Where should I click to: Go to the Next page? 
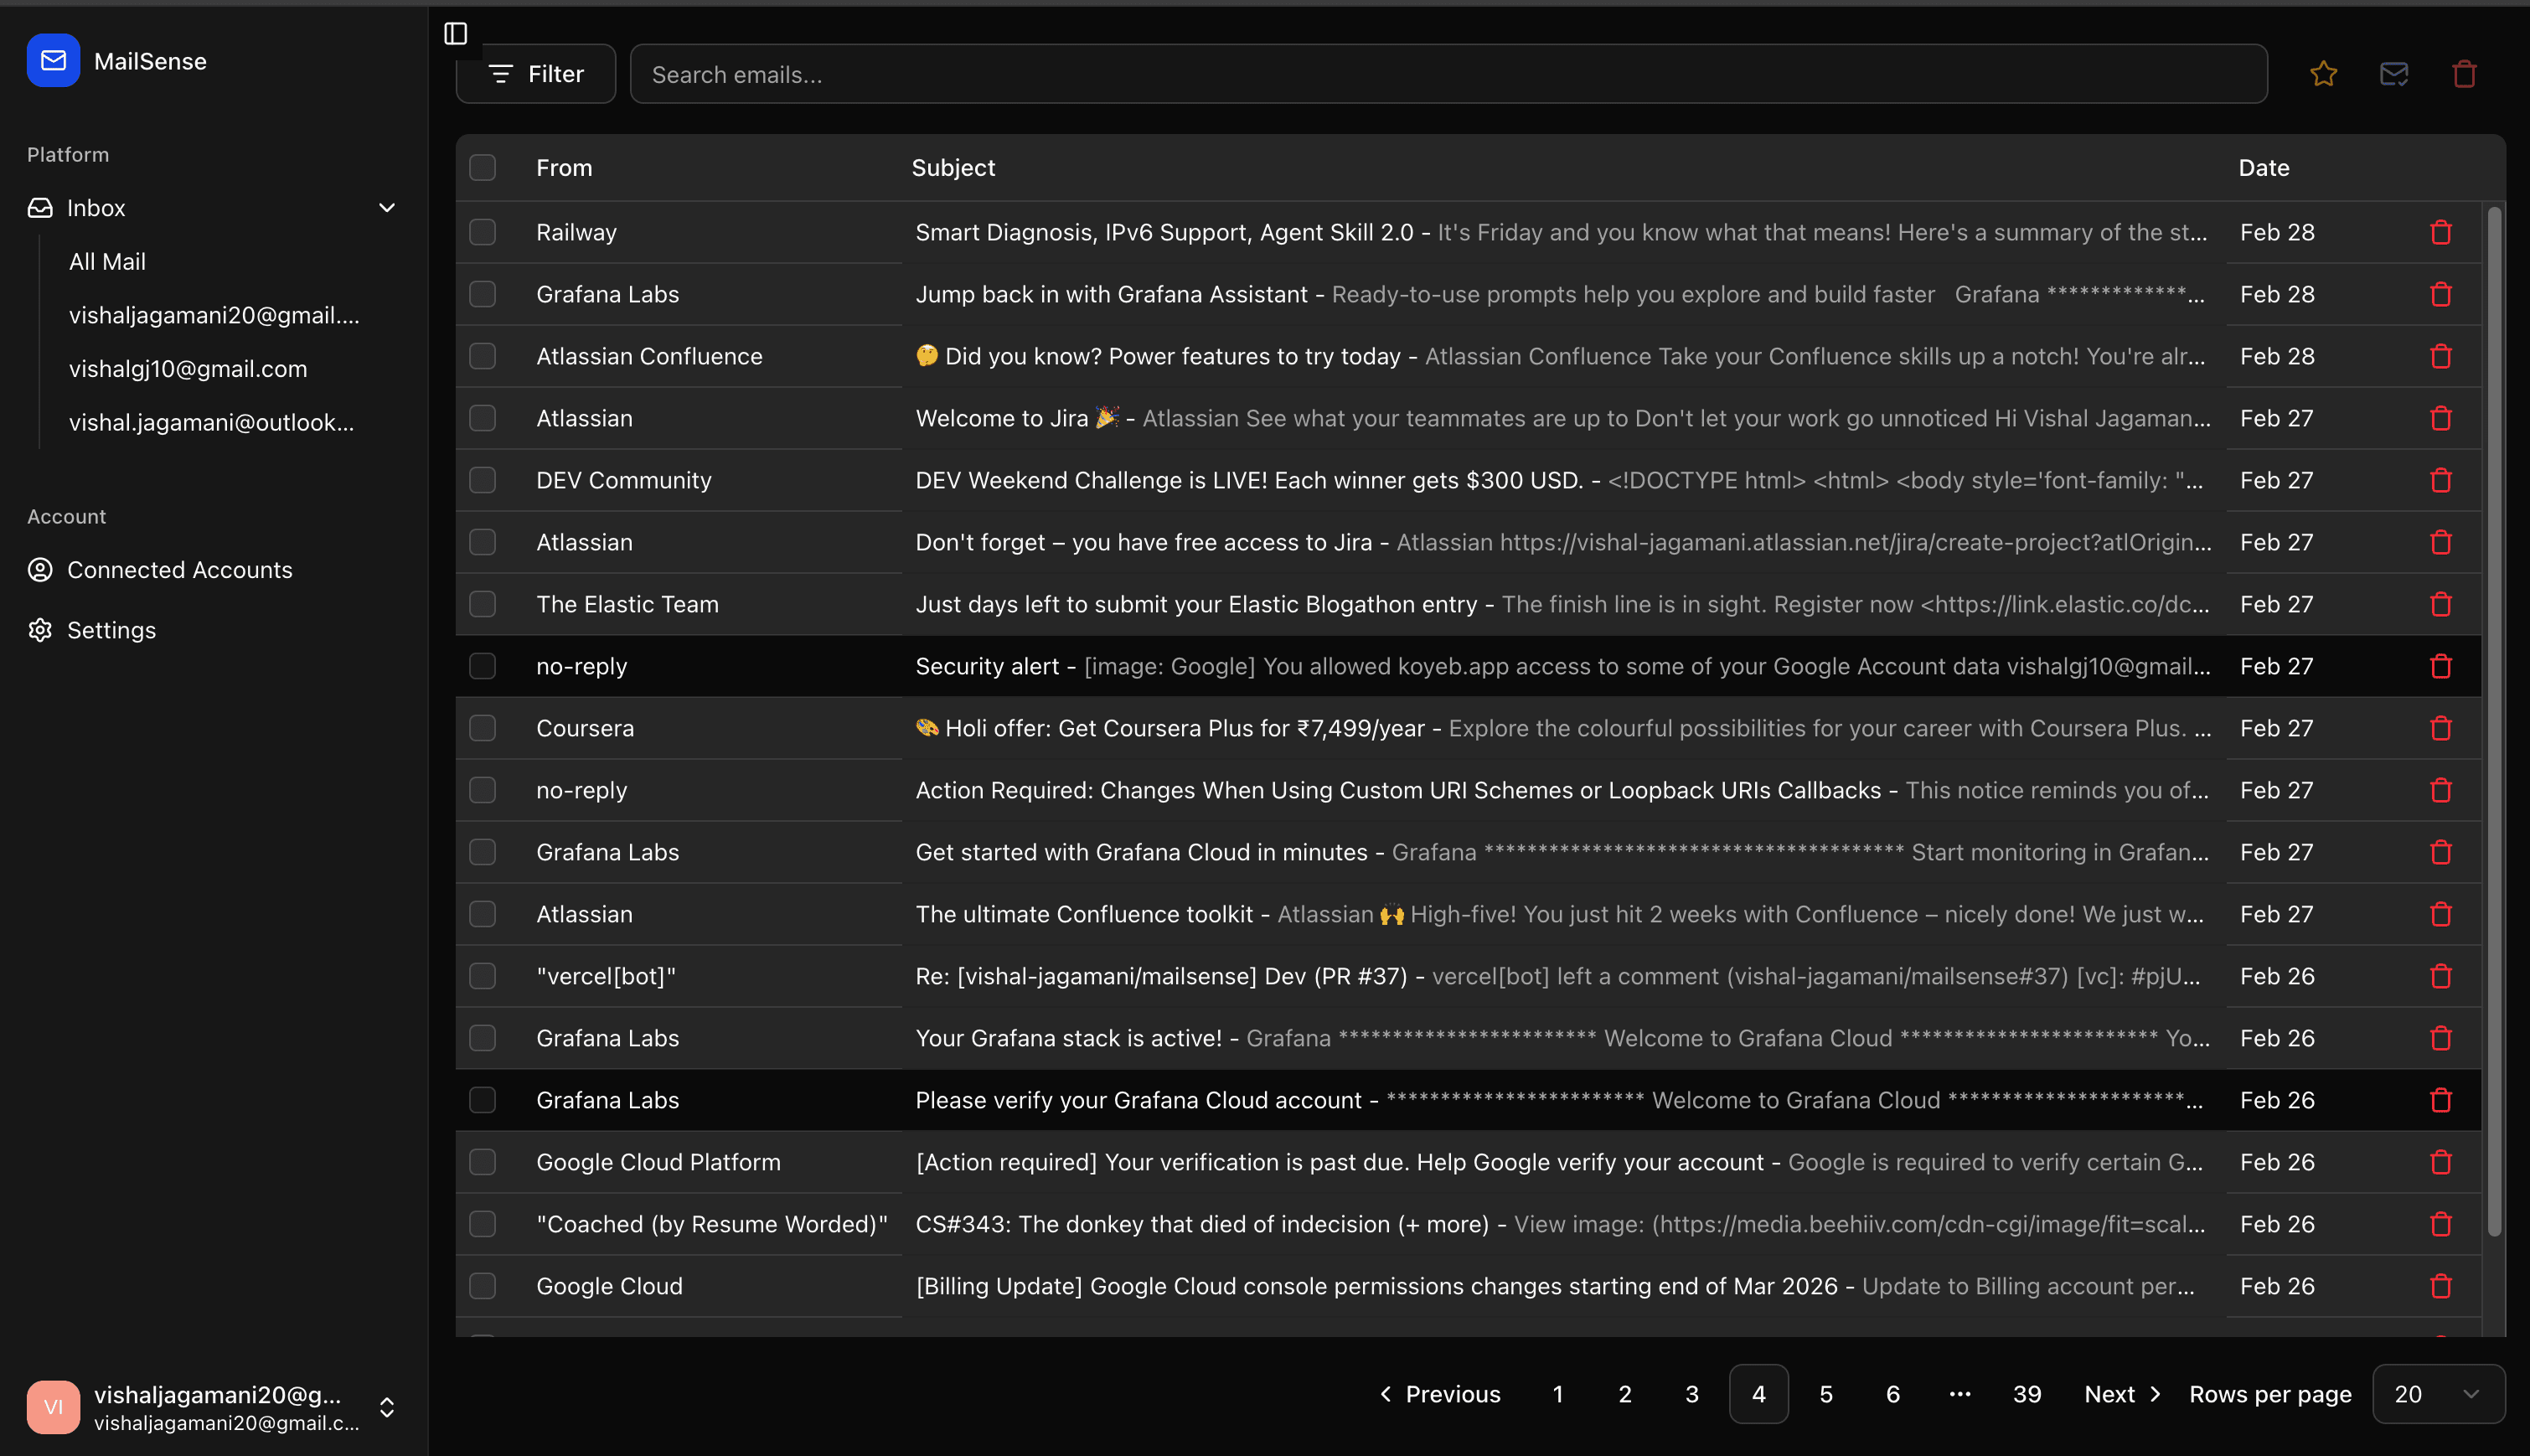click(x=2121, y=1393)
